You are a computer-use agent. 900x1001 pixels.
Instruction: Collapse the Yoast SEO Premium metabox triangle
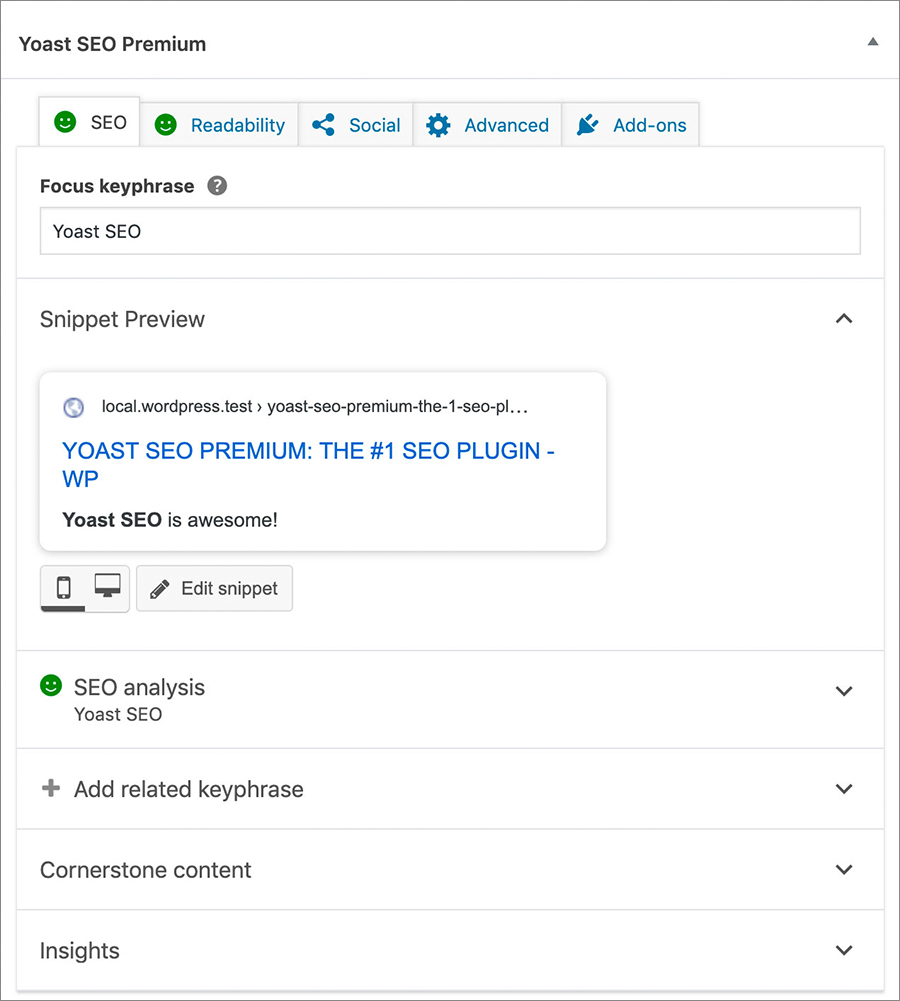[873, 42]
